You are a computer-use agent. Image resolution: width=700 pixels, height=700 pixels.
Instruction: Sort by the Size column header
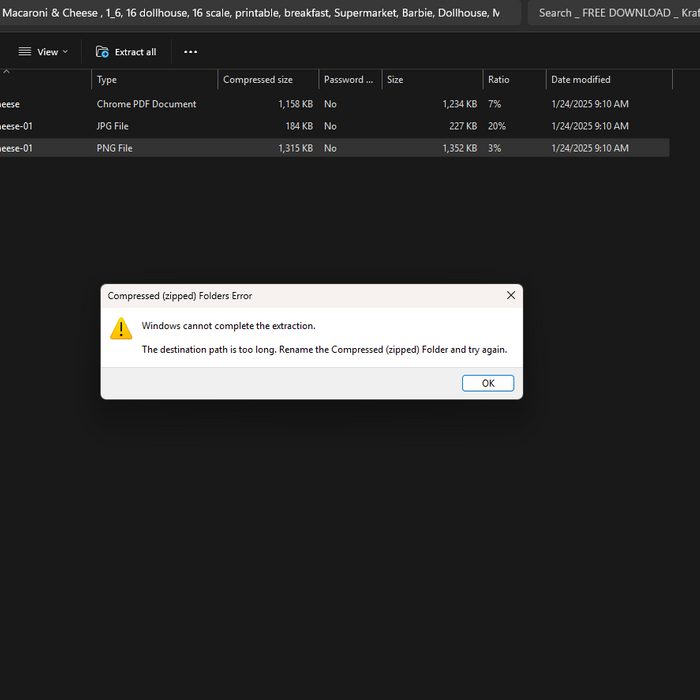tap(432, 79)
